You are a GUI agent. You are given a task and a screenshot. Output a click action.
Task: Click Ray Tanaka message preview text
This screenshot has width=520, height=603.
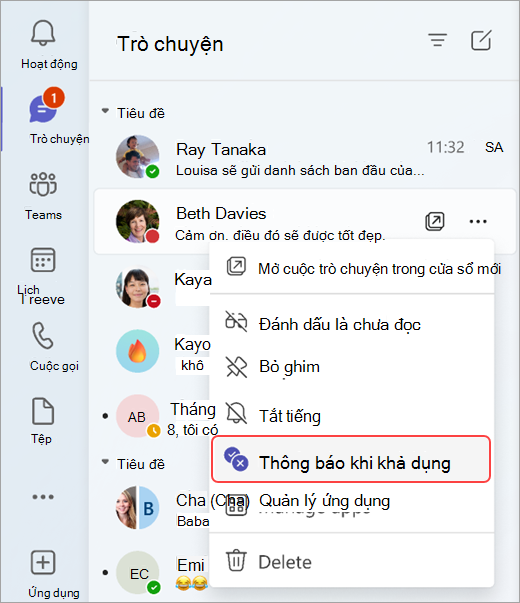pos(300,170)
